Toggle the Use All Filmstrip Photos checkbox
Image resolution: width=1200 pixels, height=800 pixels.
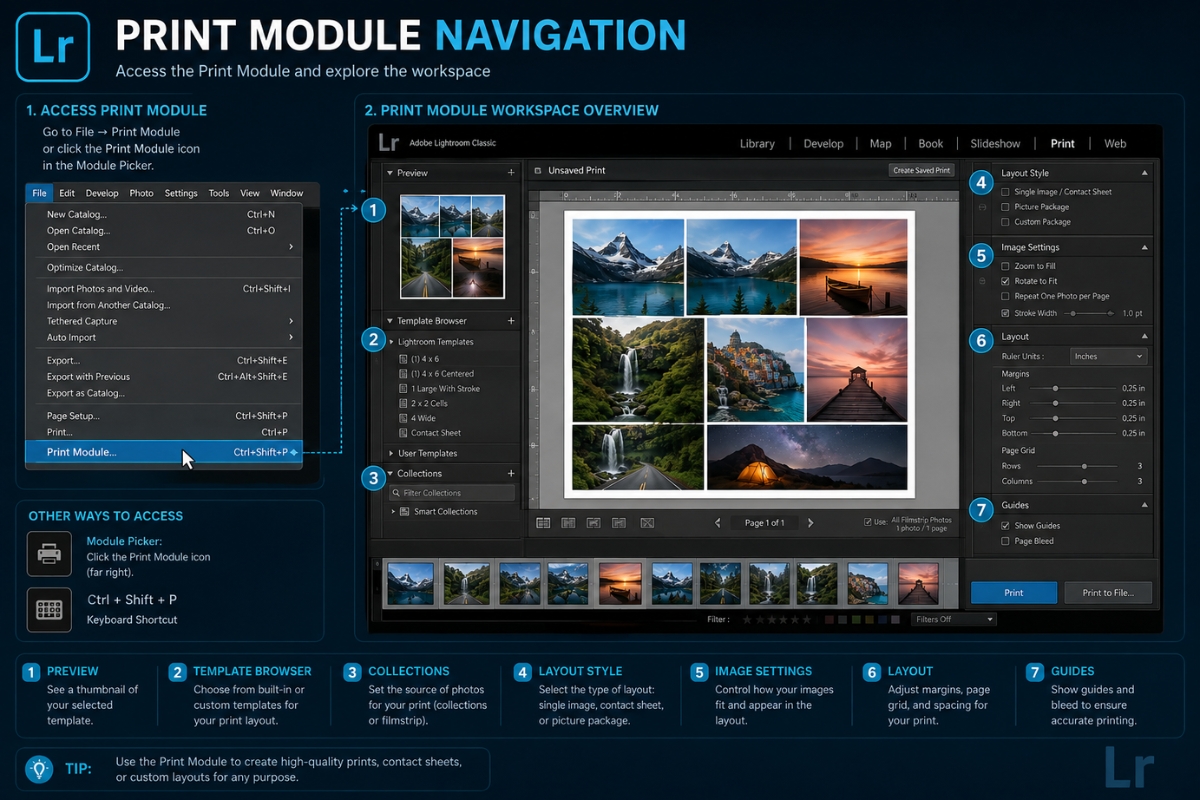click(x=868, y=521)
